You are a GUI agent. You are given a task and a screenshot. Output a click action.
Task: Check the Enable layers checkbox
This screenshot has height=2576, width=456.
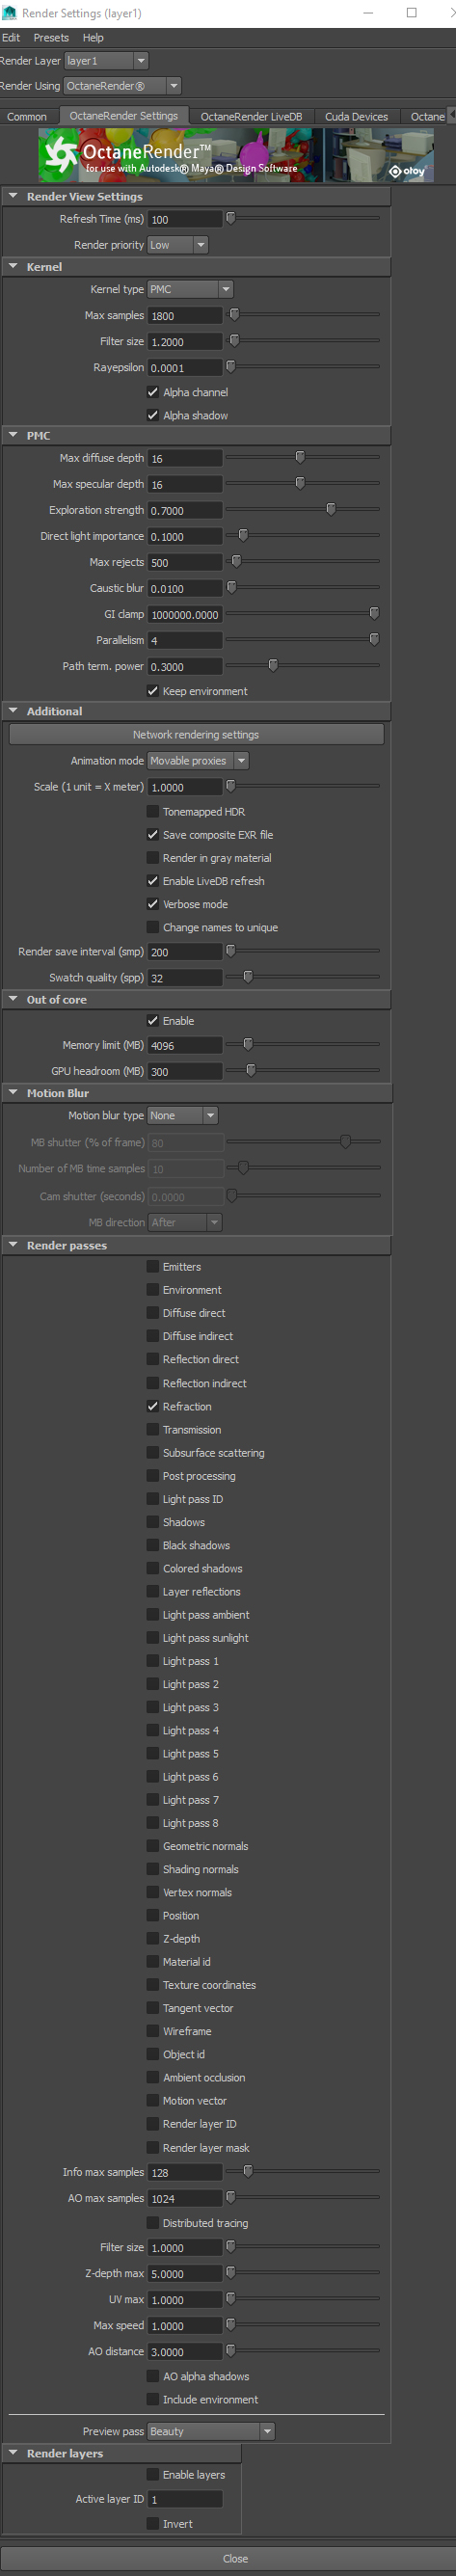[153, 2474]
